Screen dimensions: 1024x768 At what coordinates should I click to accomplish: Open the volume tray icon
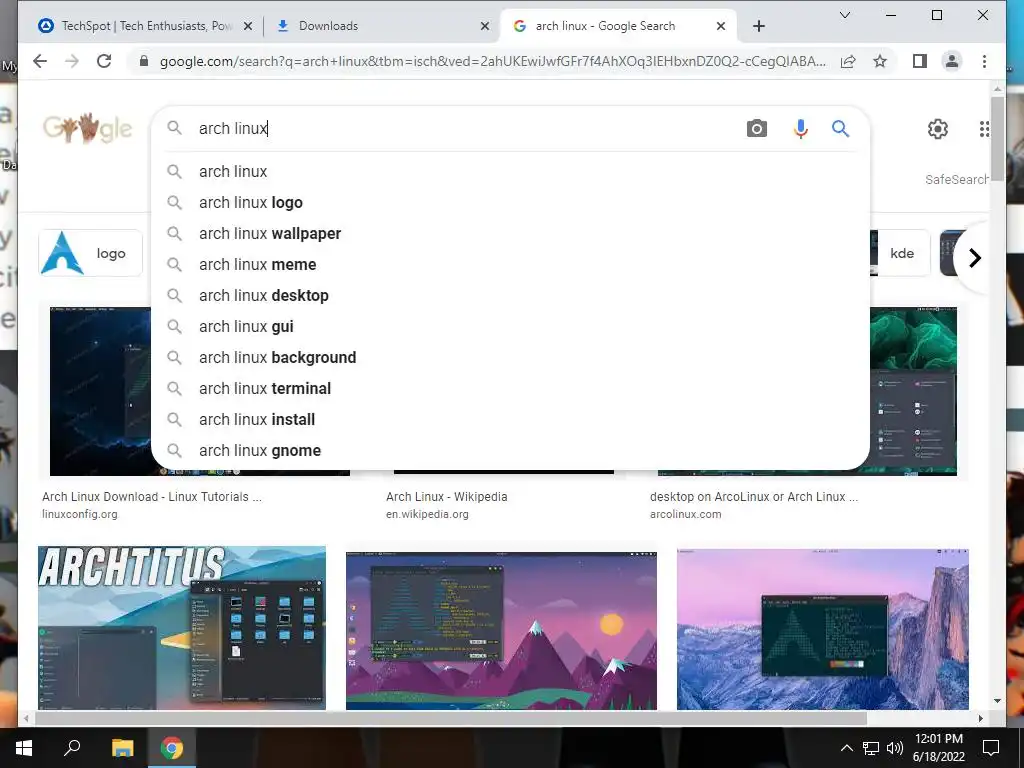click(895, 748)
